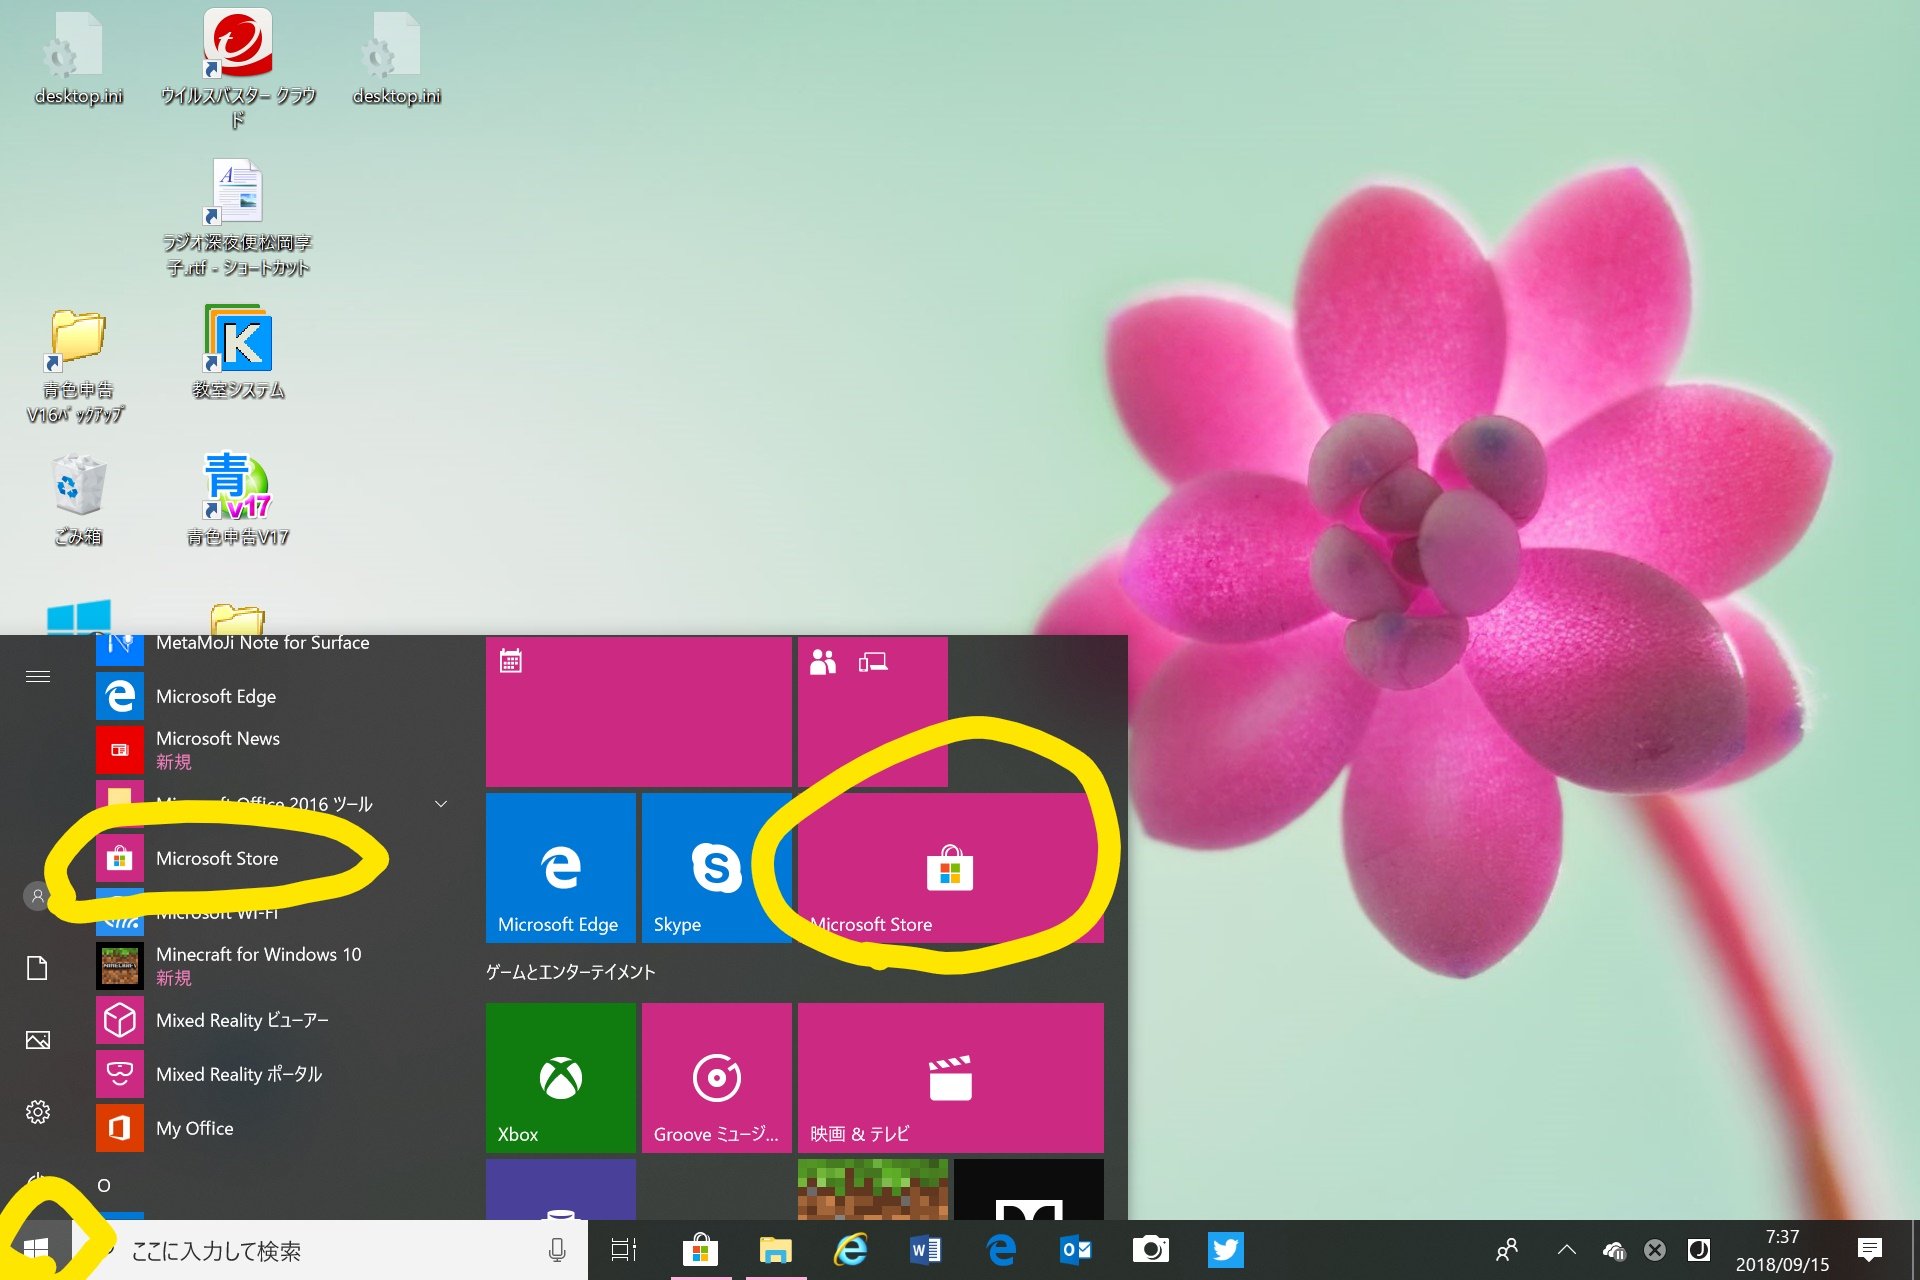Image resolution: width=1920 pixels, height=1280 pixels.
Task: Select the ラジオ深夜便 rtf shortcut on the desktop
Action: [x=238, y=218]
